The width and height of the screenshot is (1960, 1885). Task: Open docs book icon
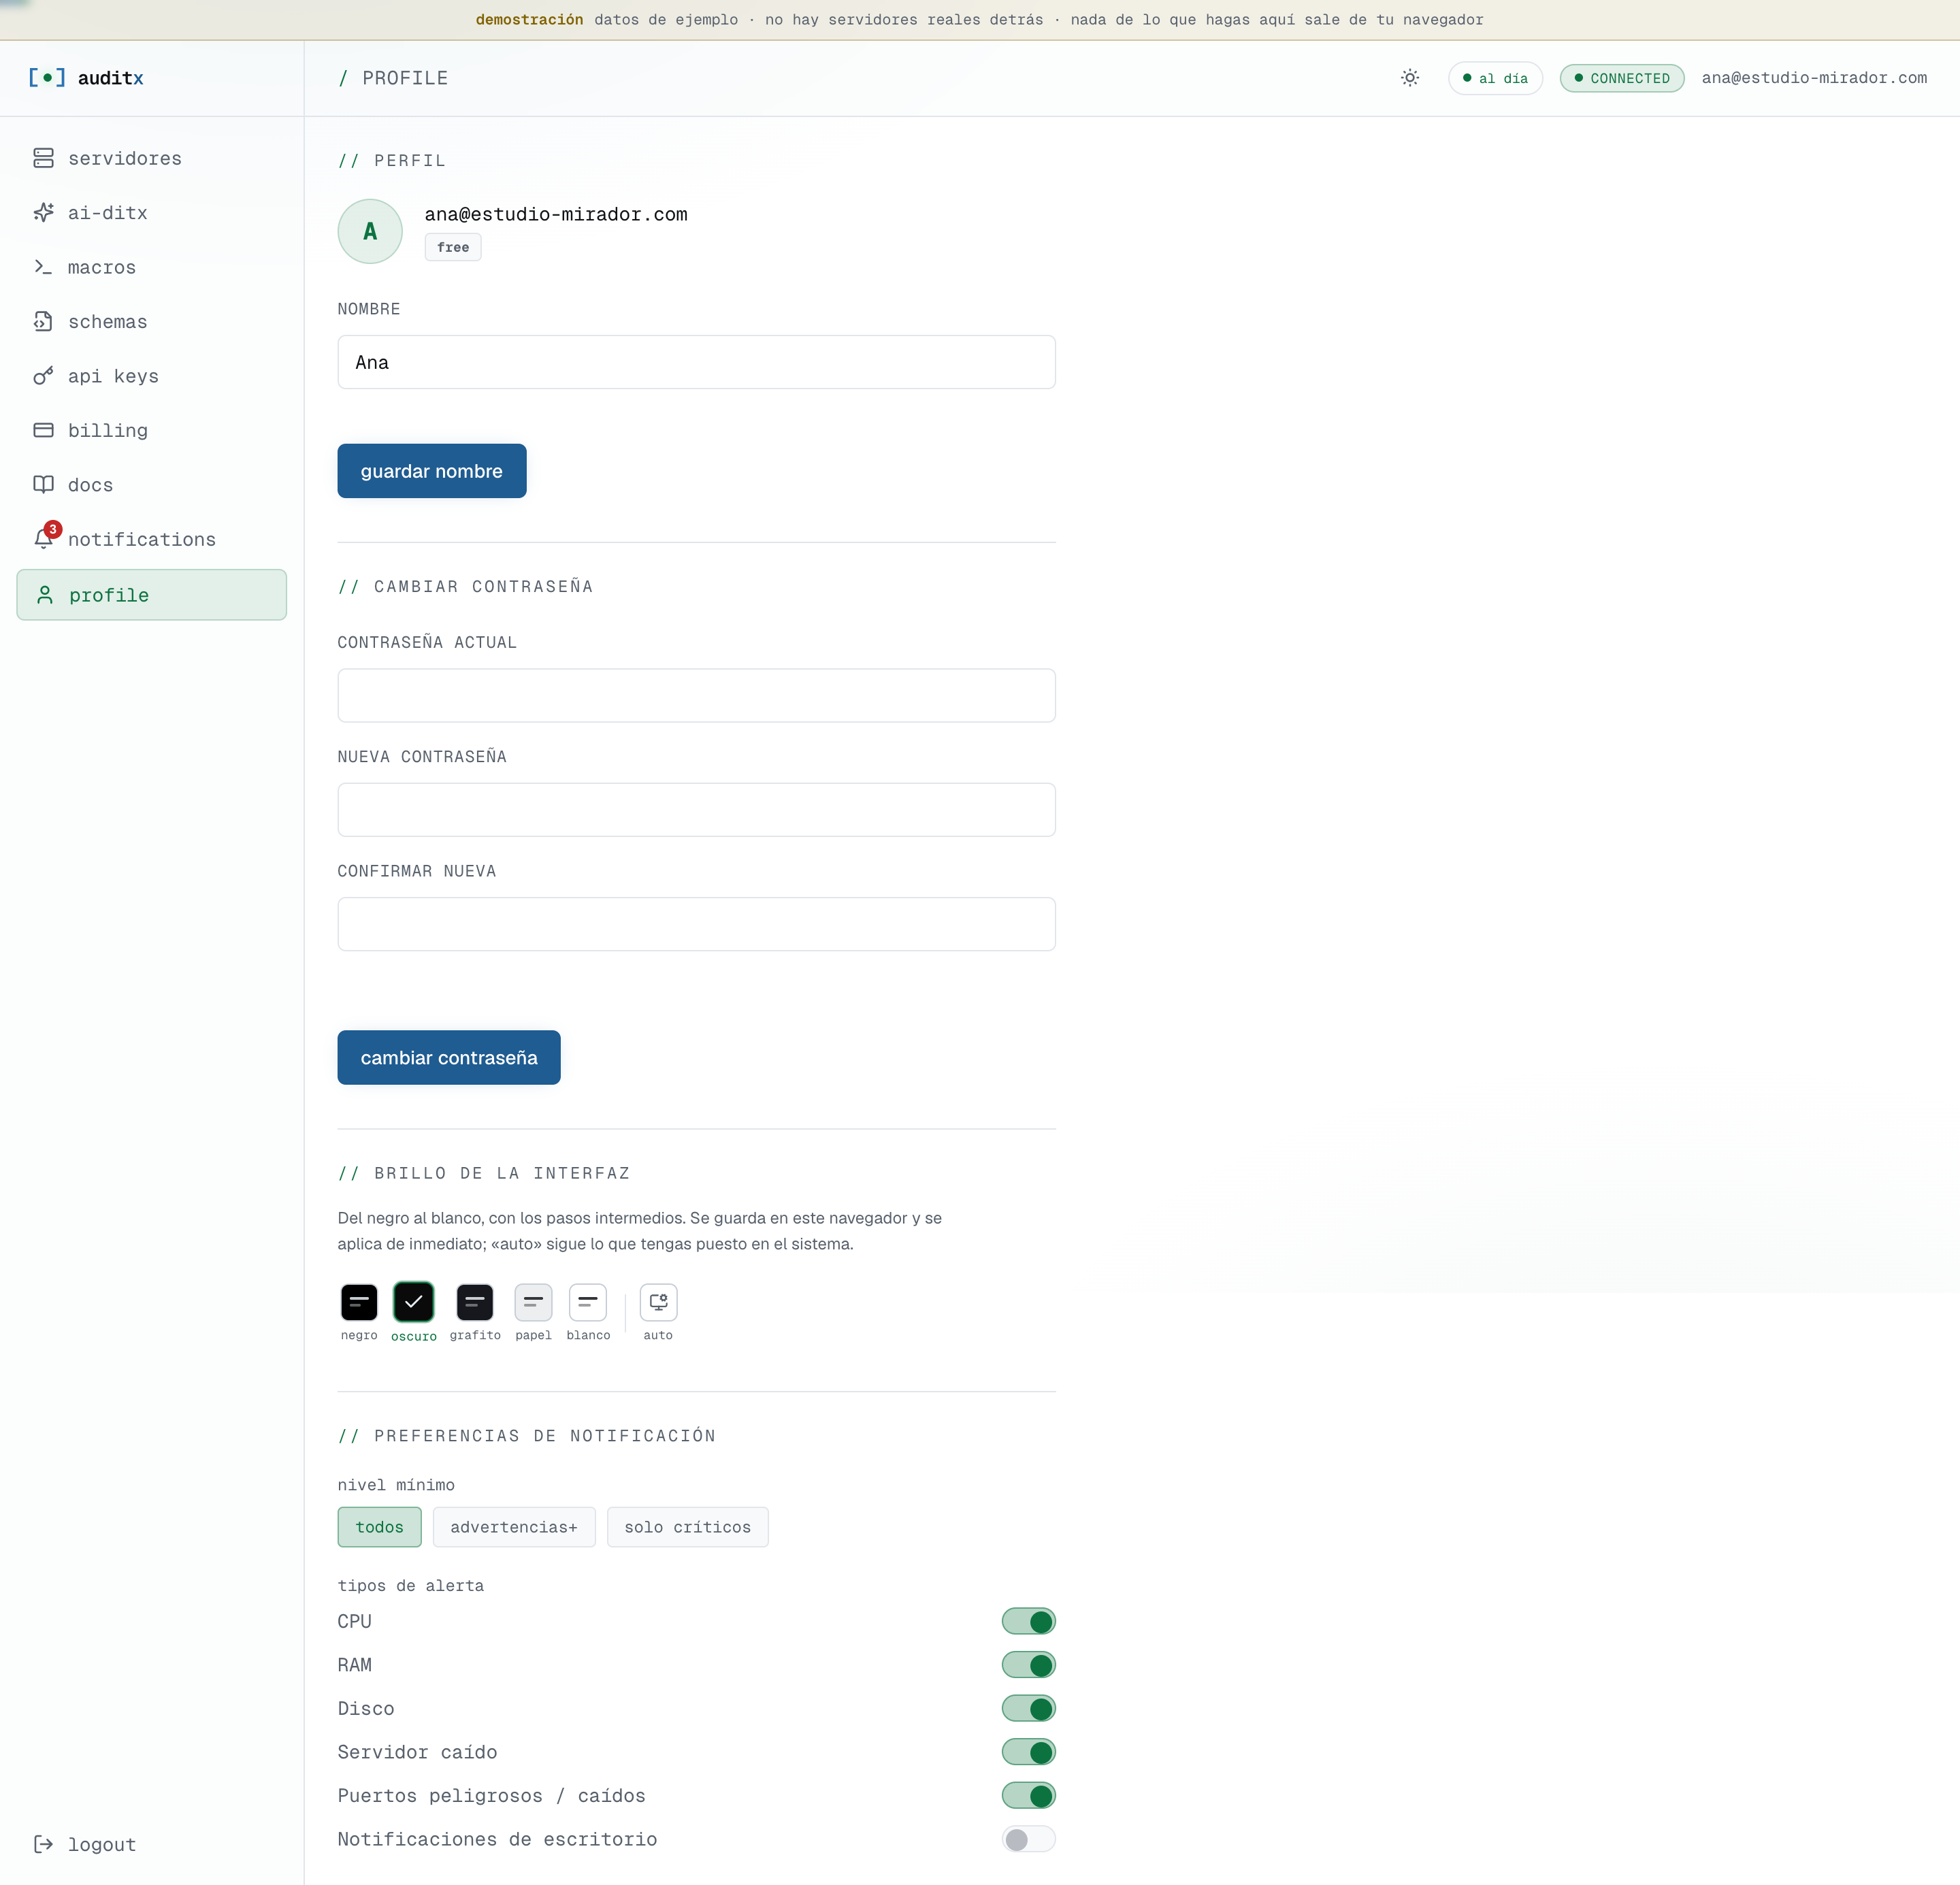click(x=43, y=484)
